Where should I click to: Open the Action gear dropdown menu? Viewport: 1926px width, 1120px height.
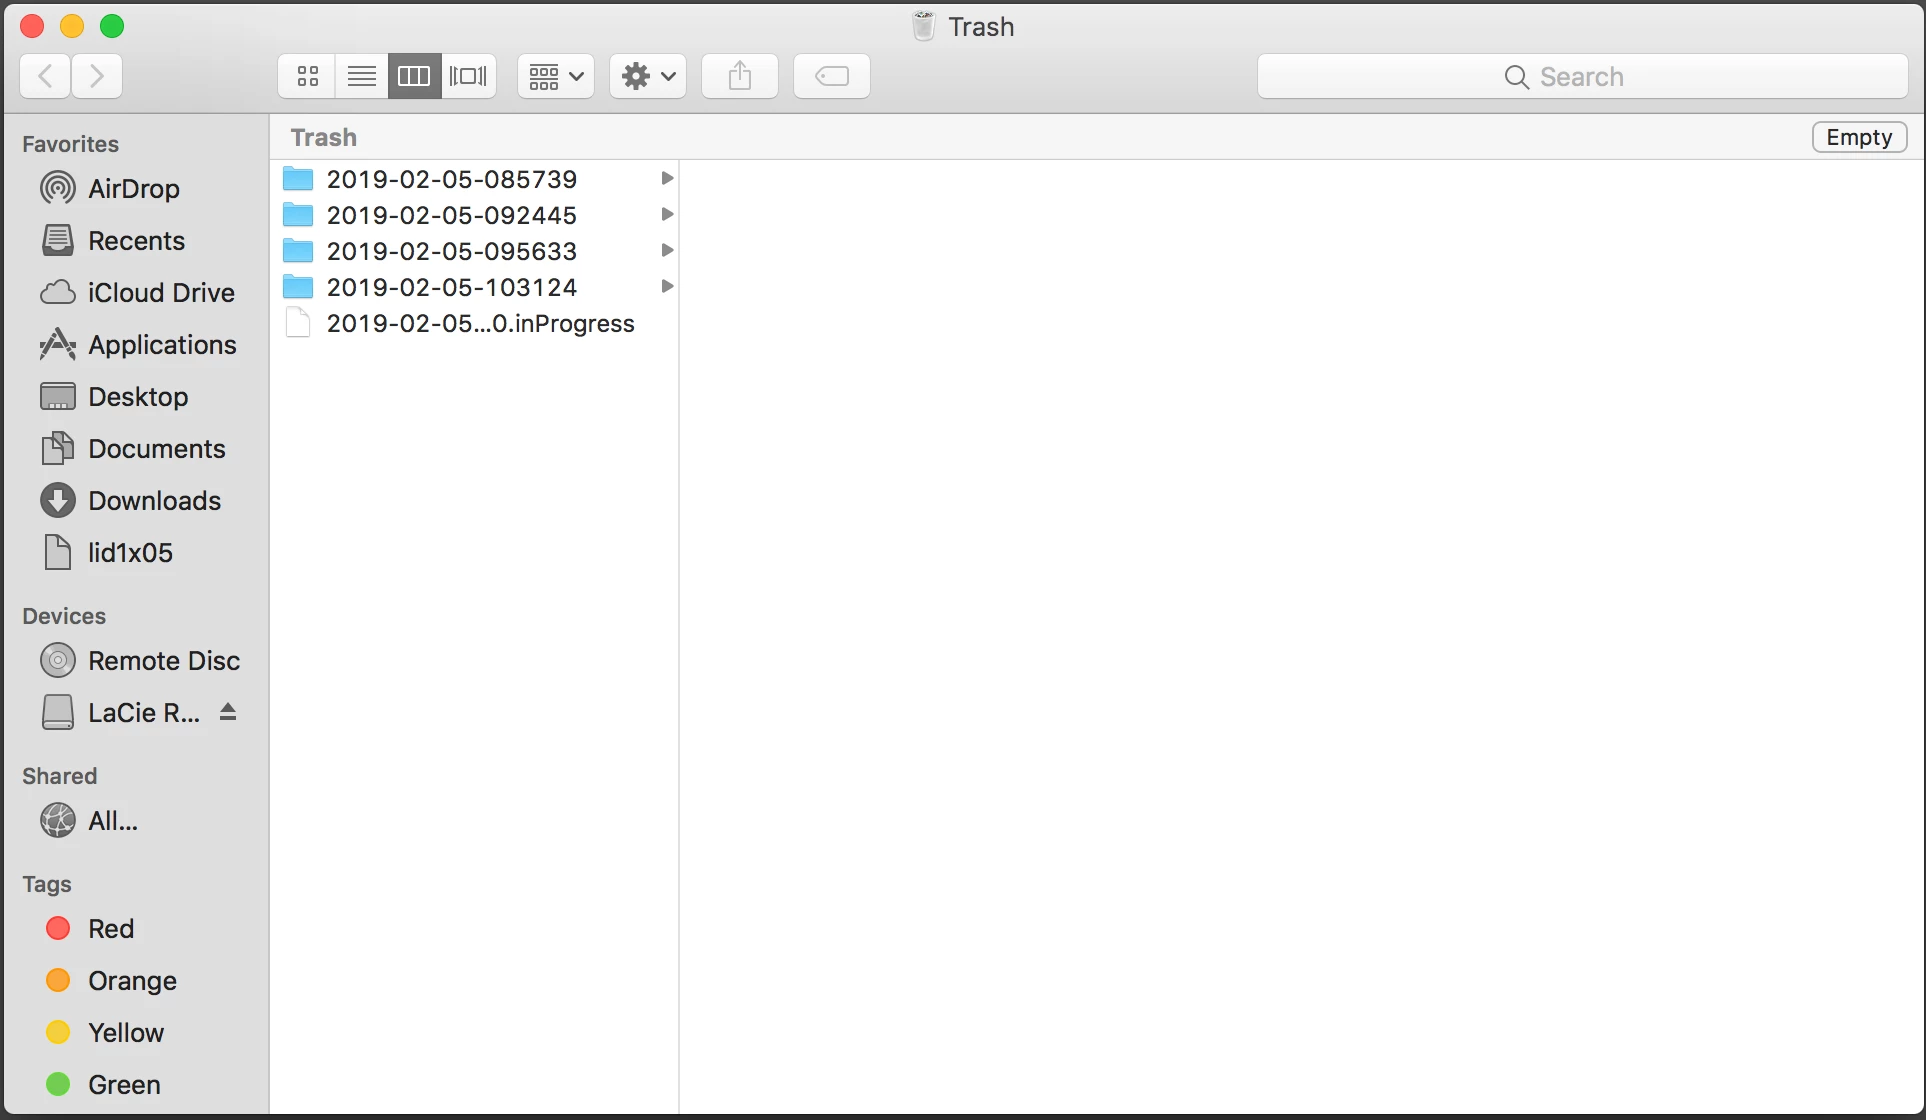click(x=647, y=76)
